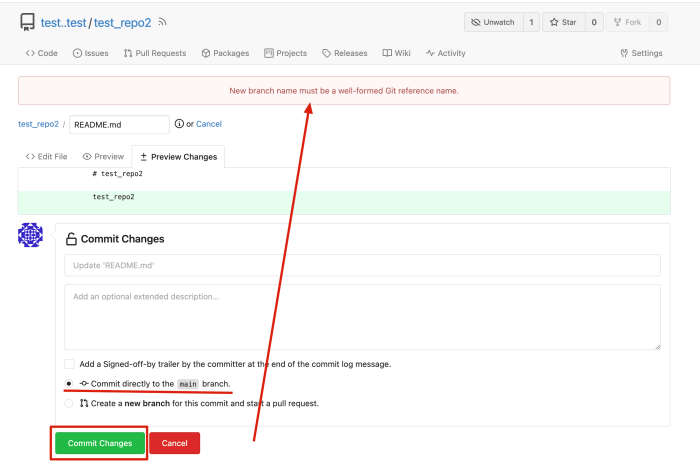The width and height of the screenshot is (700, 470).
Task: Select the Preview Changes tab
Action: pyautogui.click(x=178, y=157)
